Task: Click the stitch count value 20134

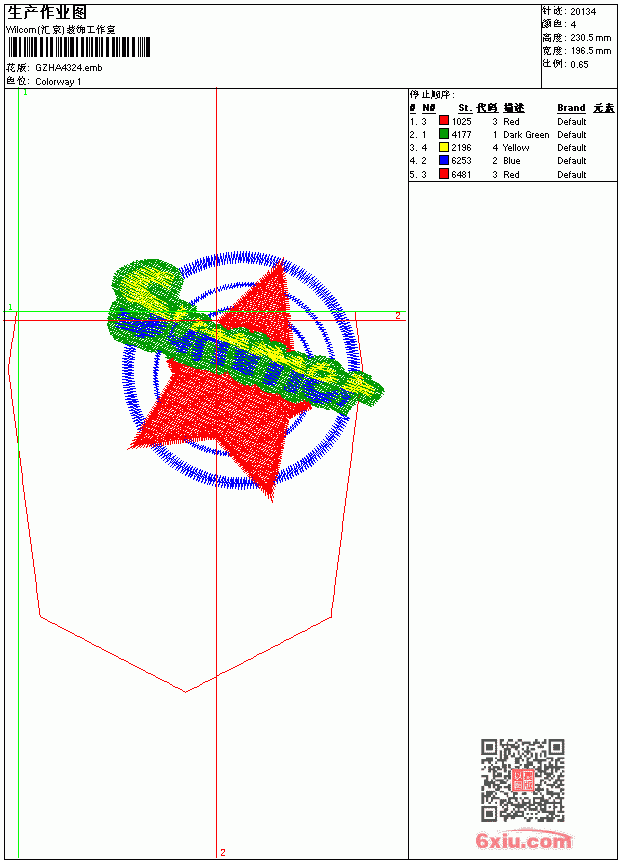Action: (x=583, y=12)
